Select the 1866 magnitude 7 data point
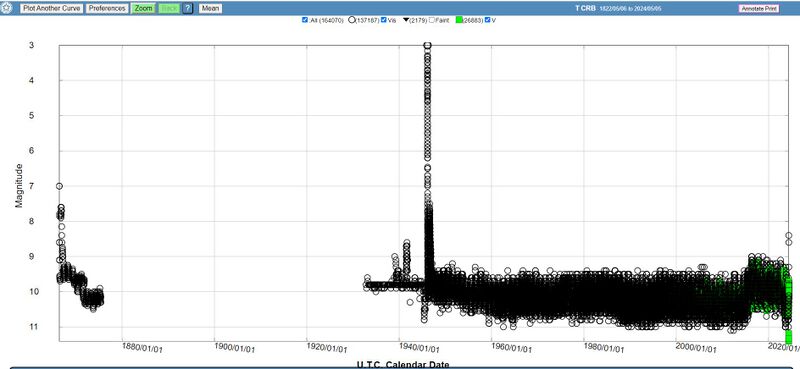 click(x=59, y=186)
